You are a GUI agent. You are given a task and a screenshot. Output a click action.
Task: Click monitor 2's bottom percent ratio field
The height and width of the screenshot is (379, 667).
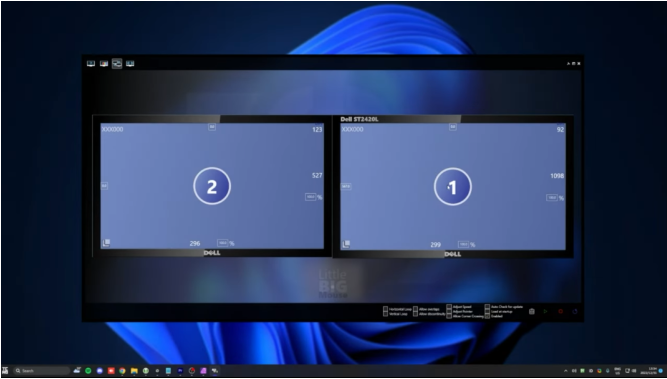point(222,243)
